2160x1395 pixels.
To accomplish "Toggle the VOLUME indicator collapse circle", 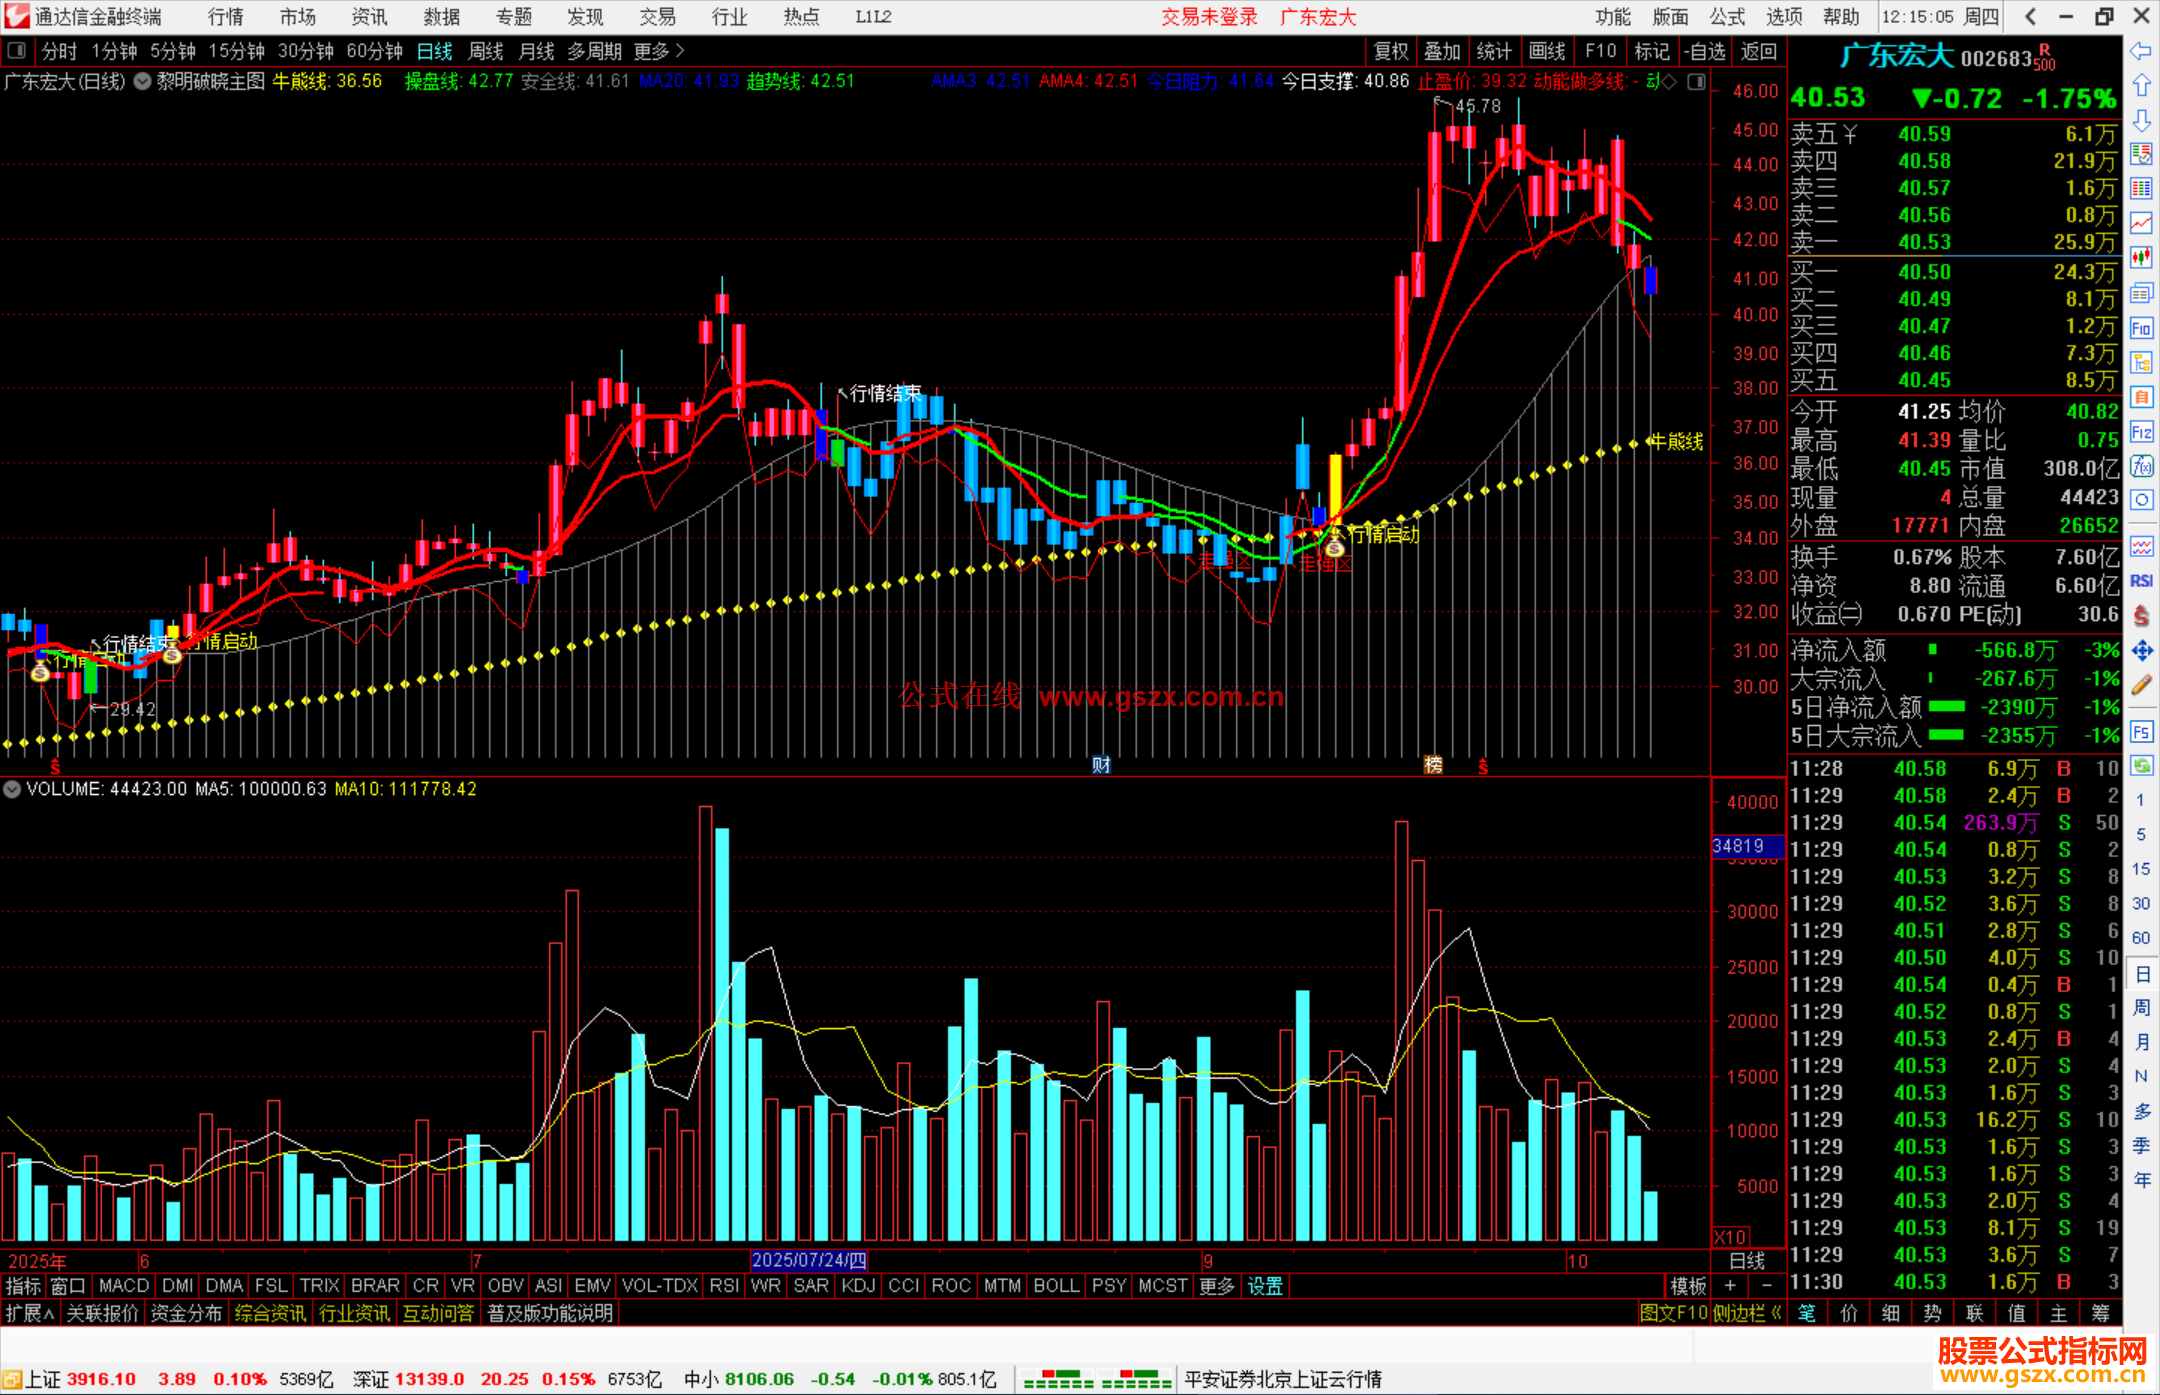I will click(x=12, y=789).
